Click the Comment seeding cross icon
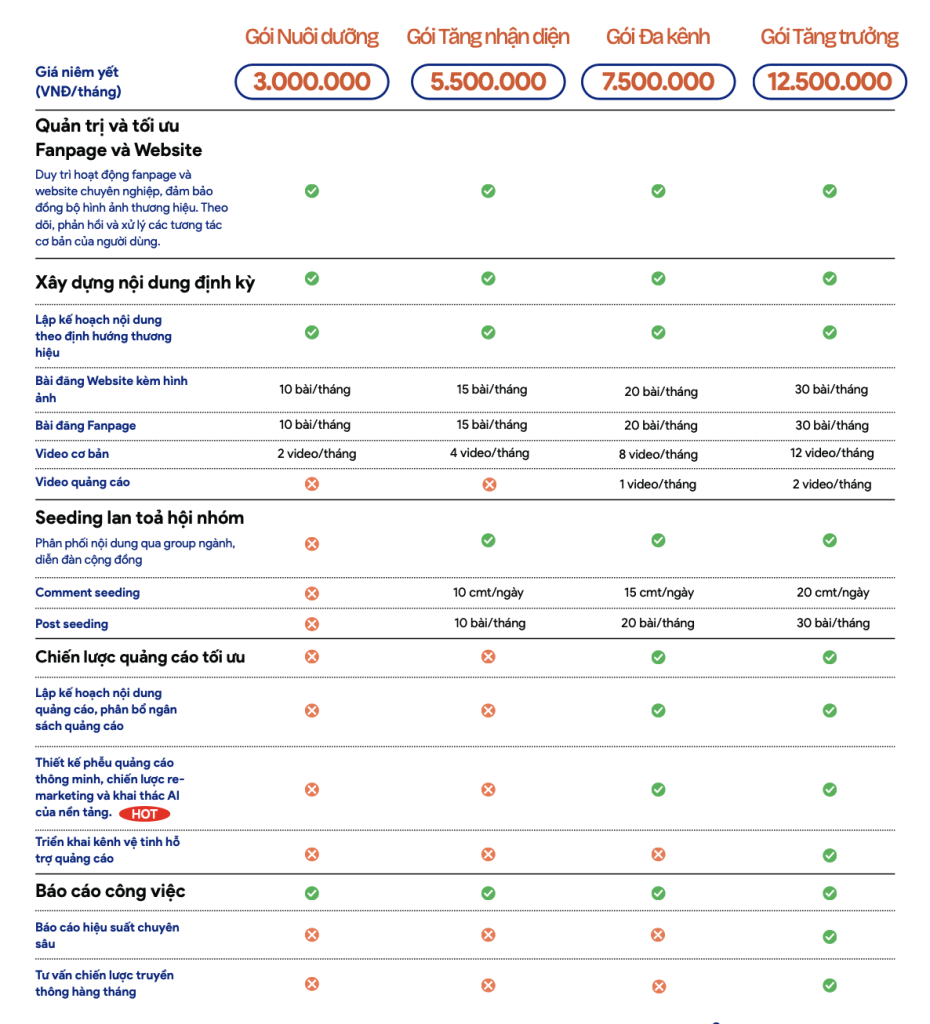930x1024 pixels. click(312, 593)
